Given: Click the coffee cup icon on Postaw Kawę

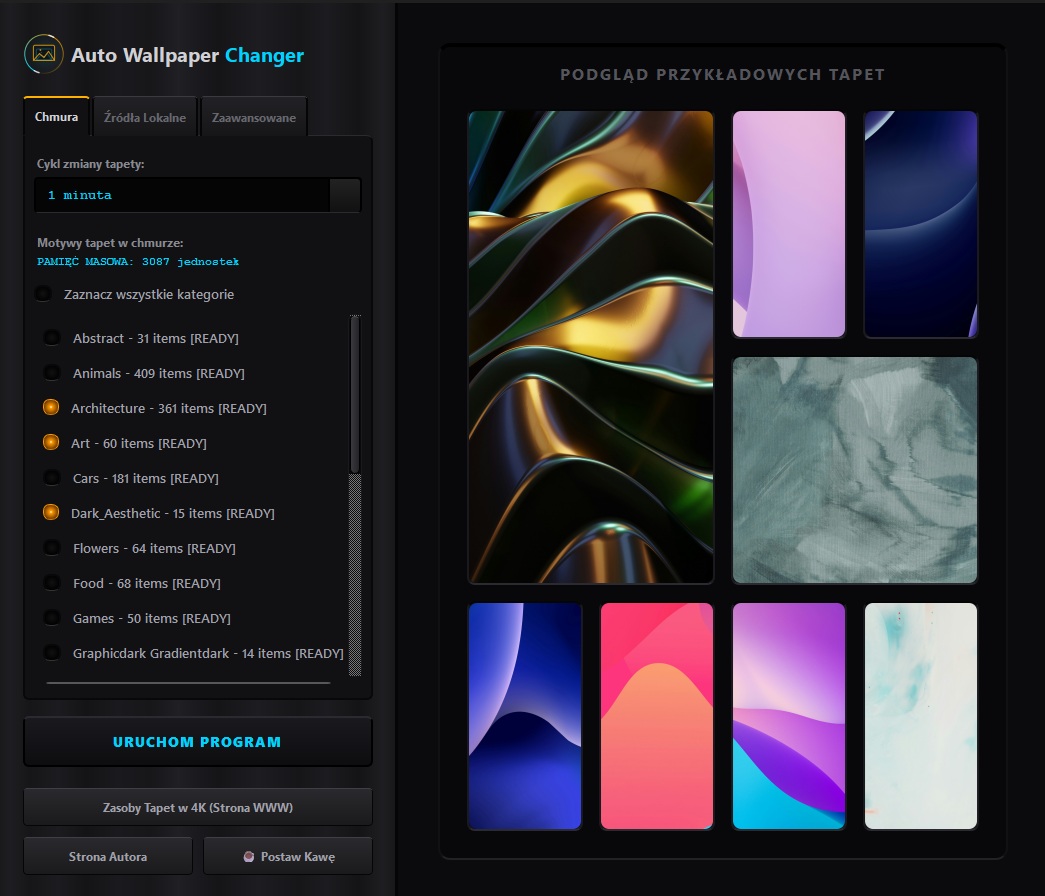Looking at the screenshot, I should pos(249,855).
